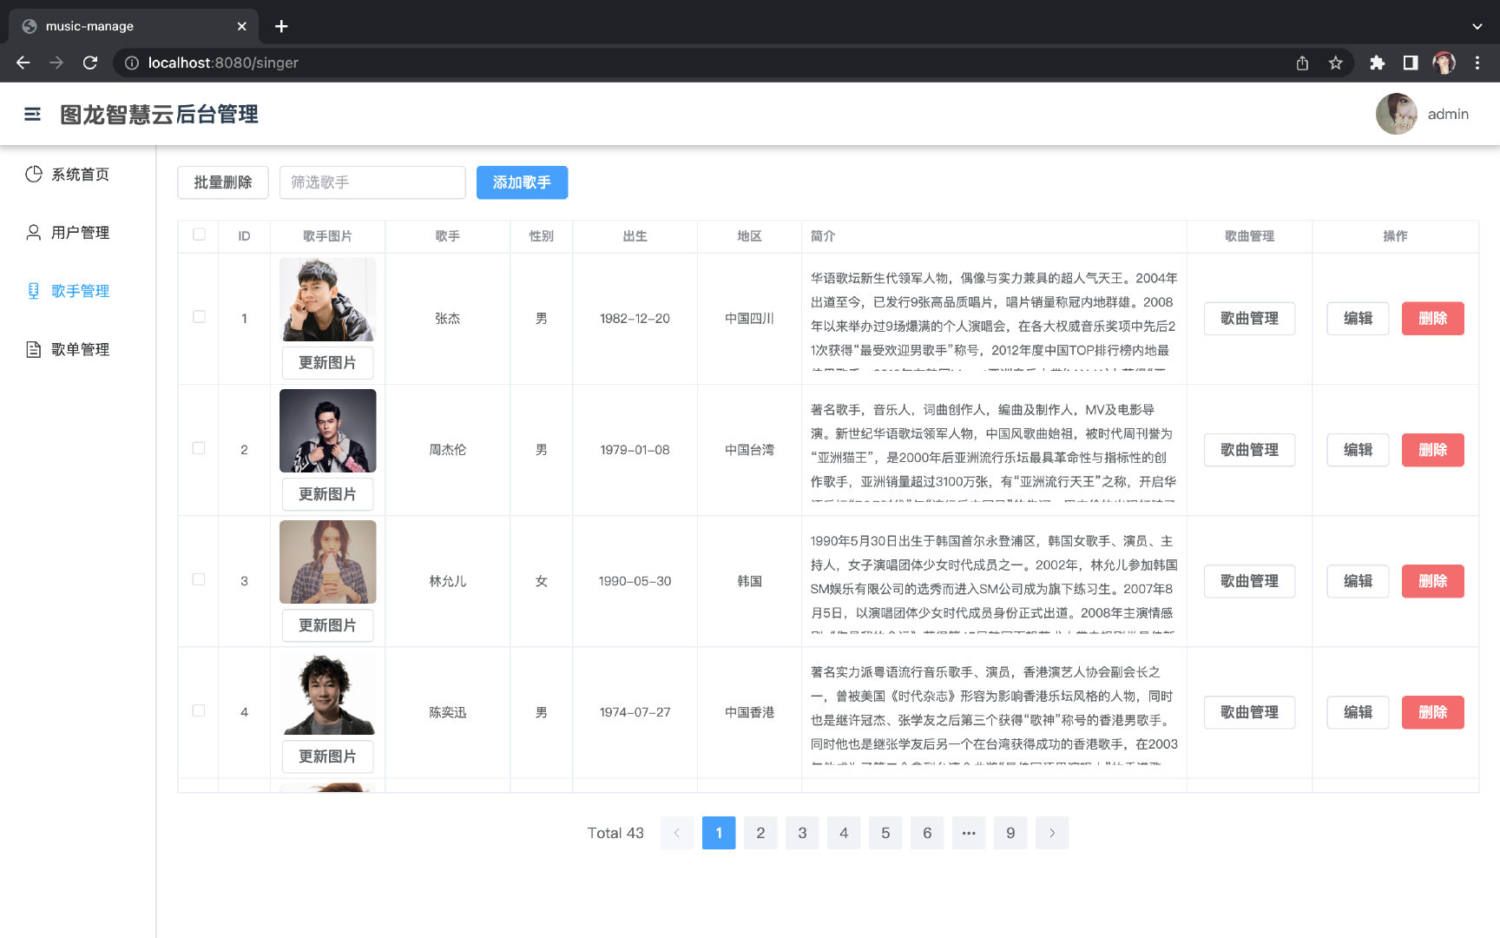Screen dimensions: 1500x938
Task: Go back with browser back arrow
Action: pos(23,63)
